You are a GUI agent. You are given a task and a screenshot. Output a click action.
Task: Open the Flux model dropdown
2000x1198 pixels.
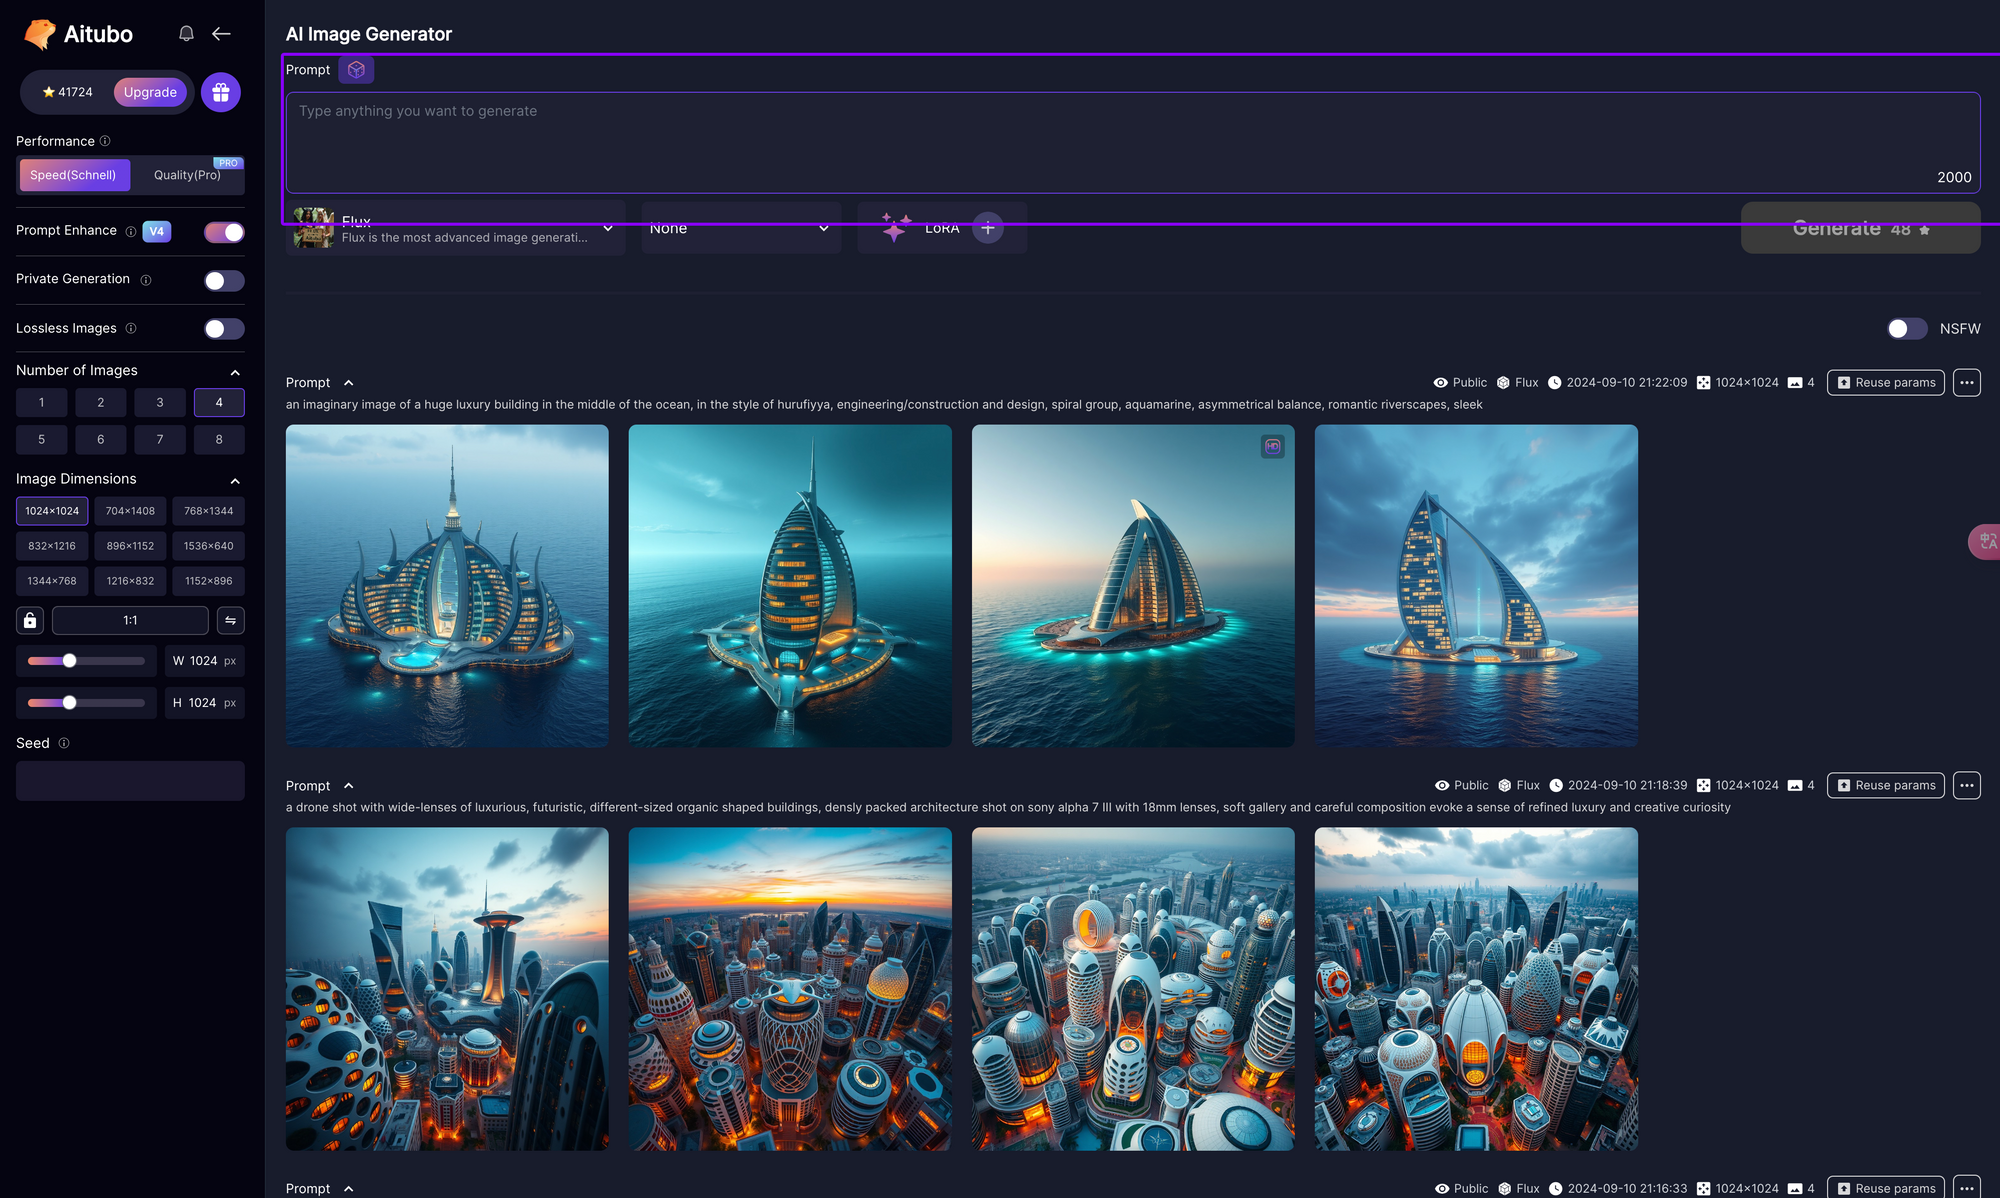click(x=455, y=228)
